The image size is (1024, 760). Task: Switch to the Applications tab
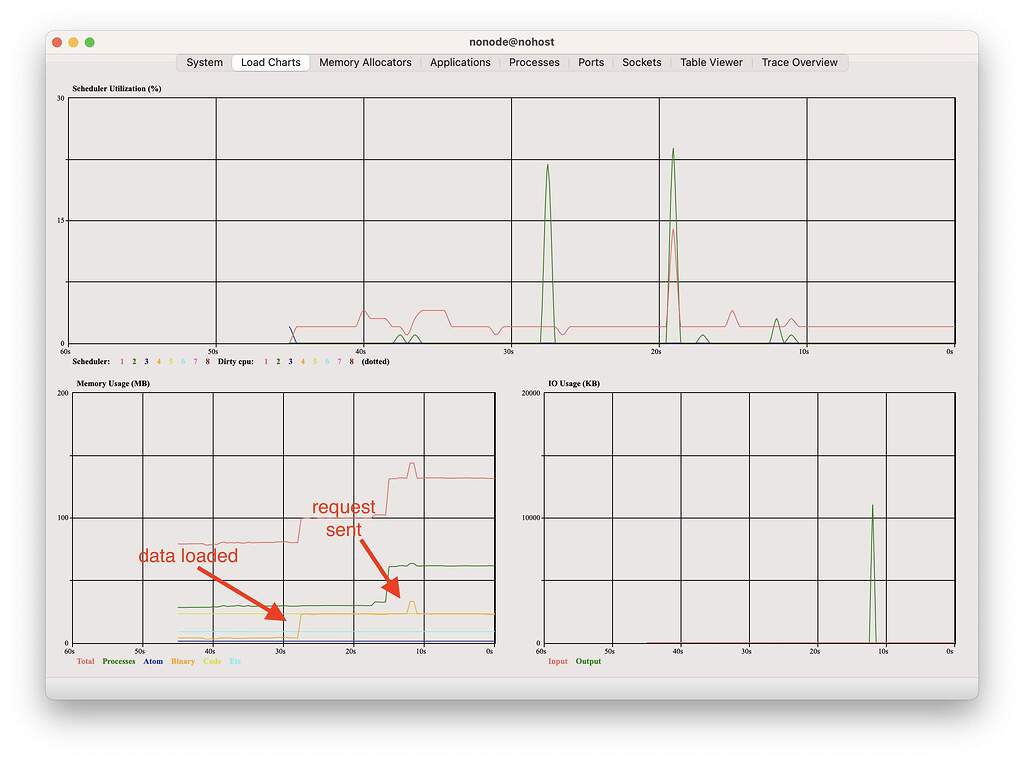pos(460,62)
